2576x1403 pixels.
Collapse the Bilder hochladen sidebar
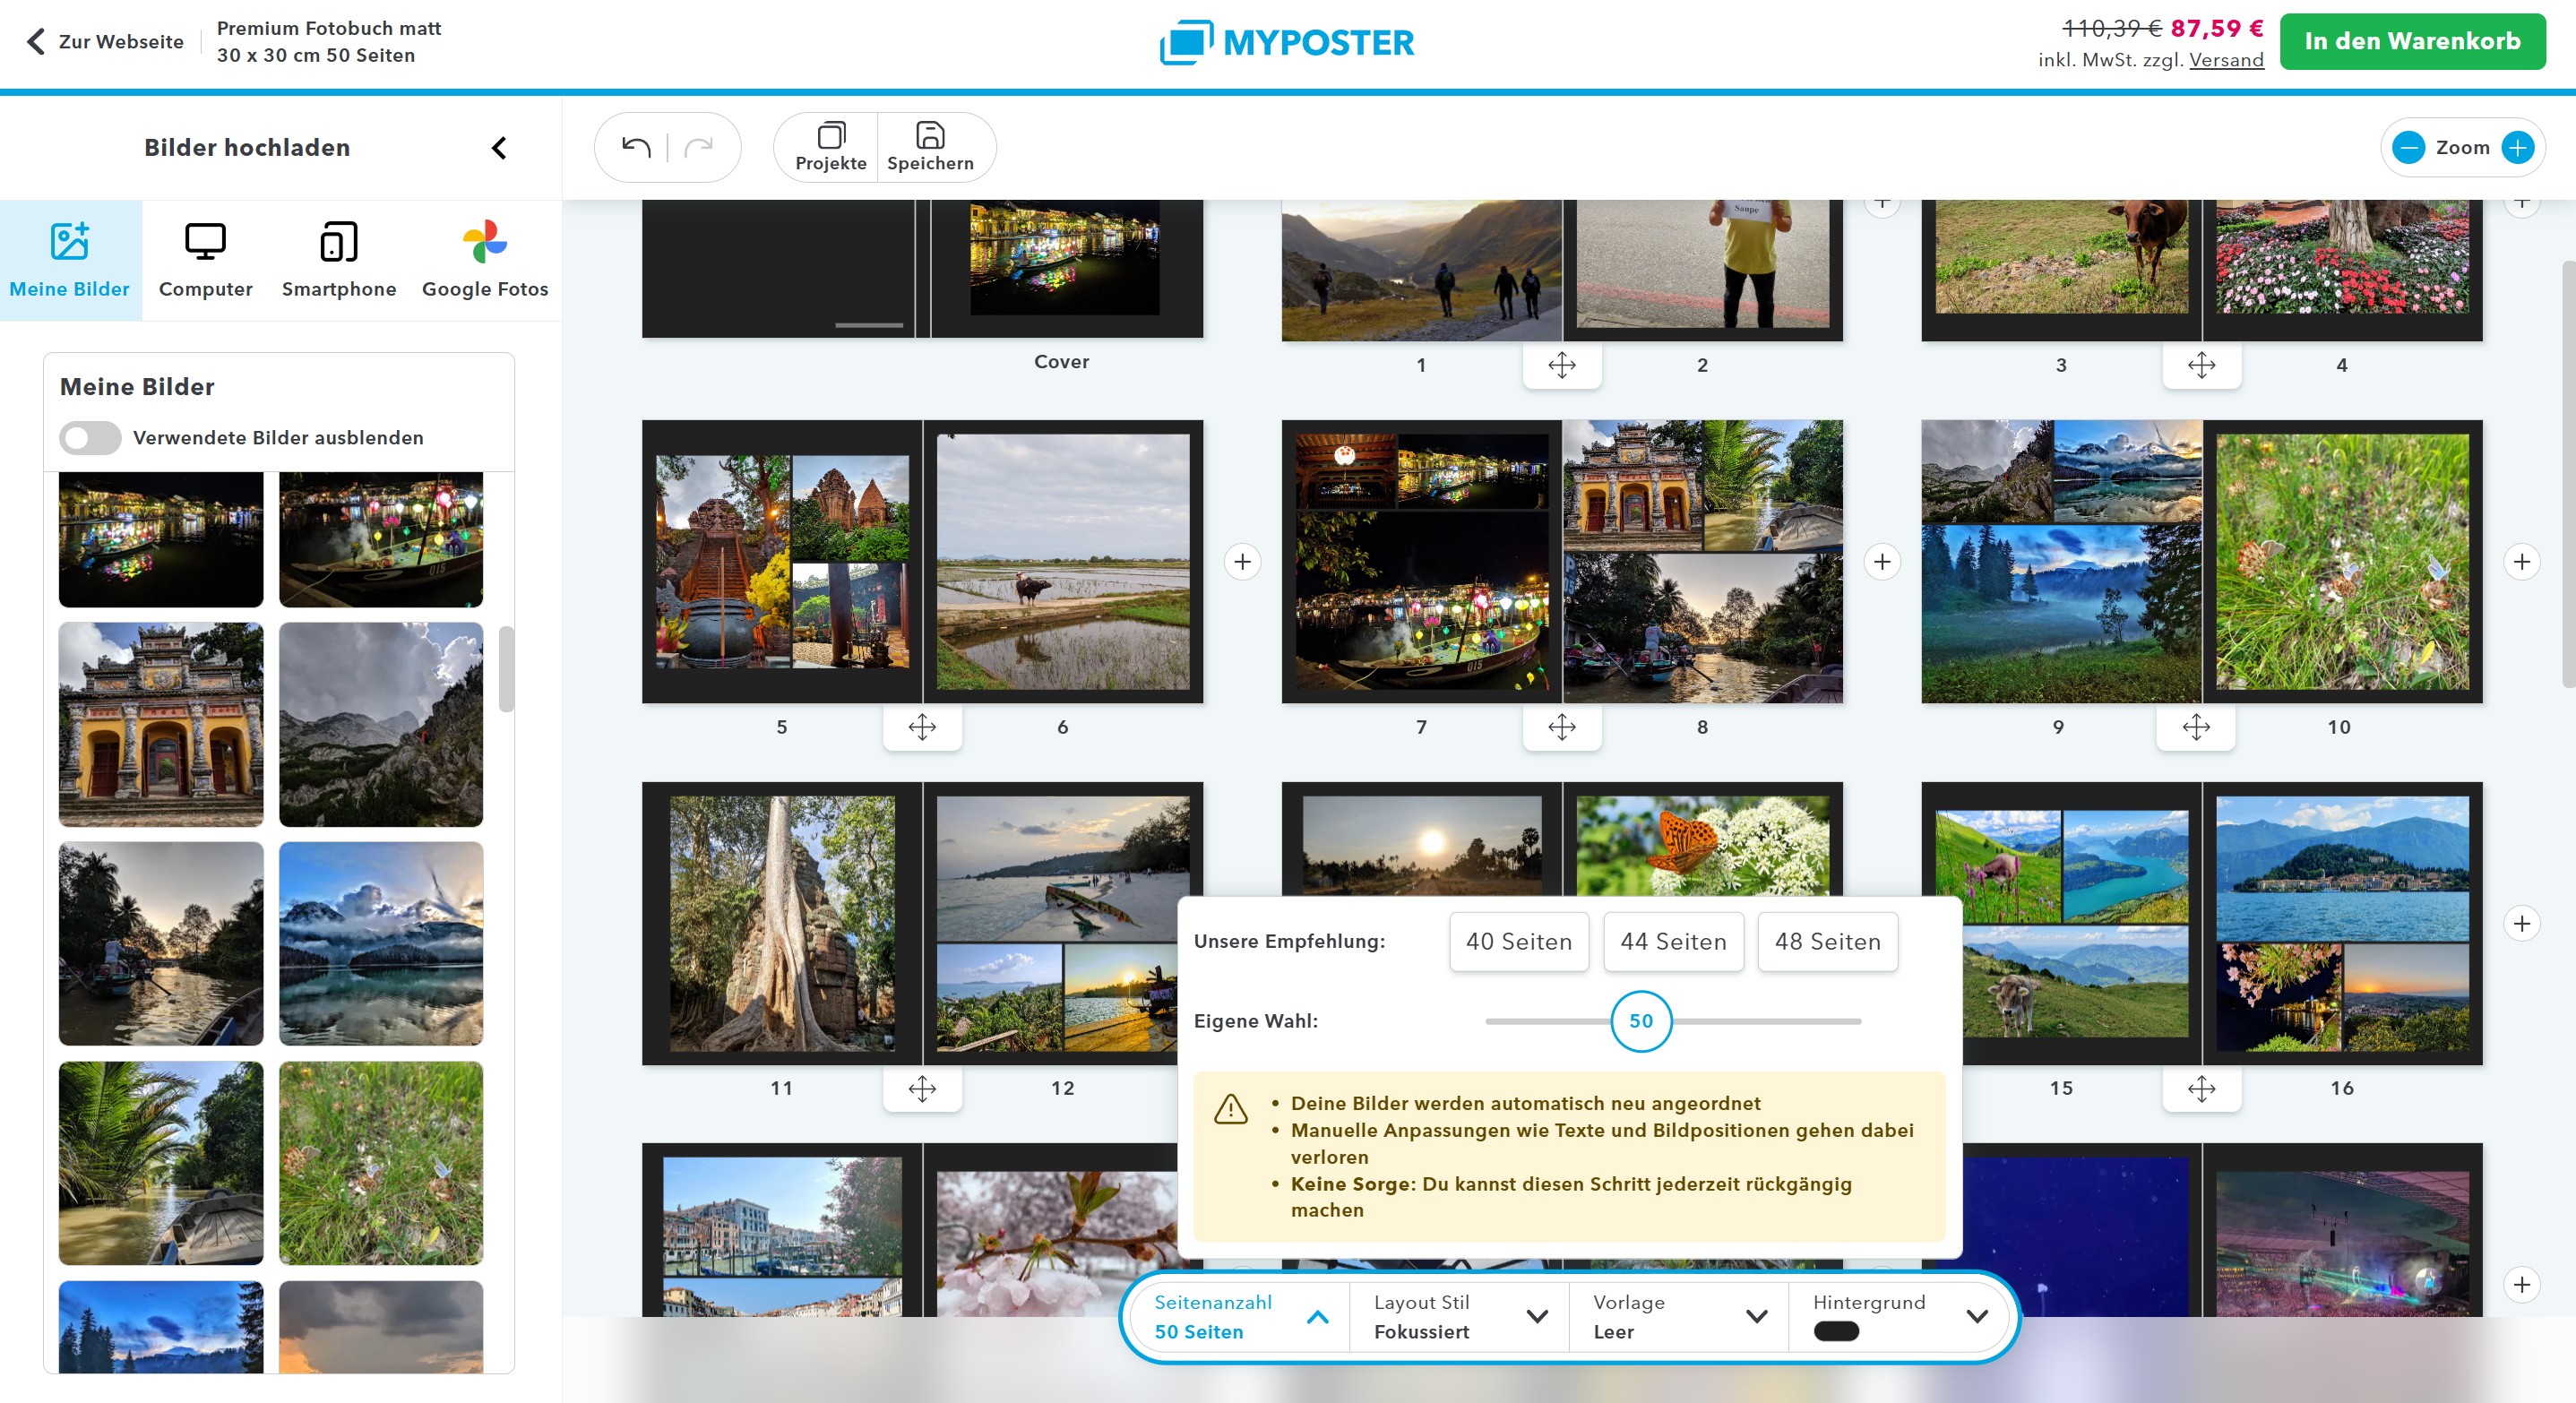click(499, 148)
